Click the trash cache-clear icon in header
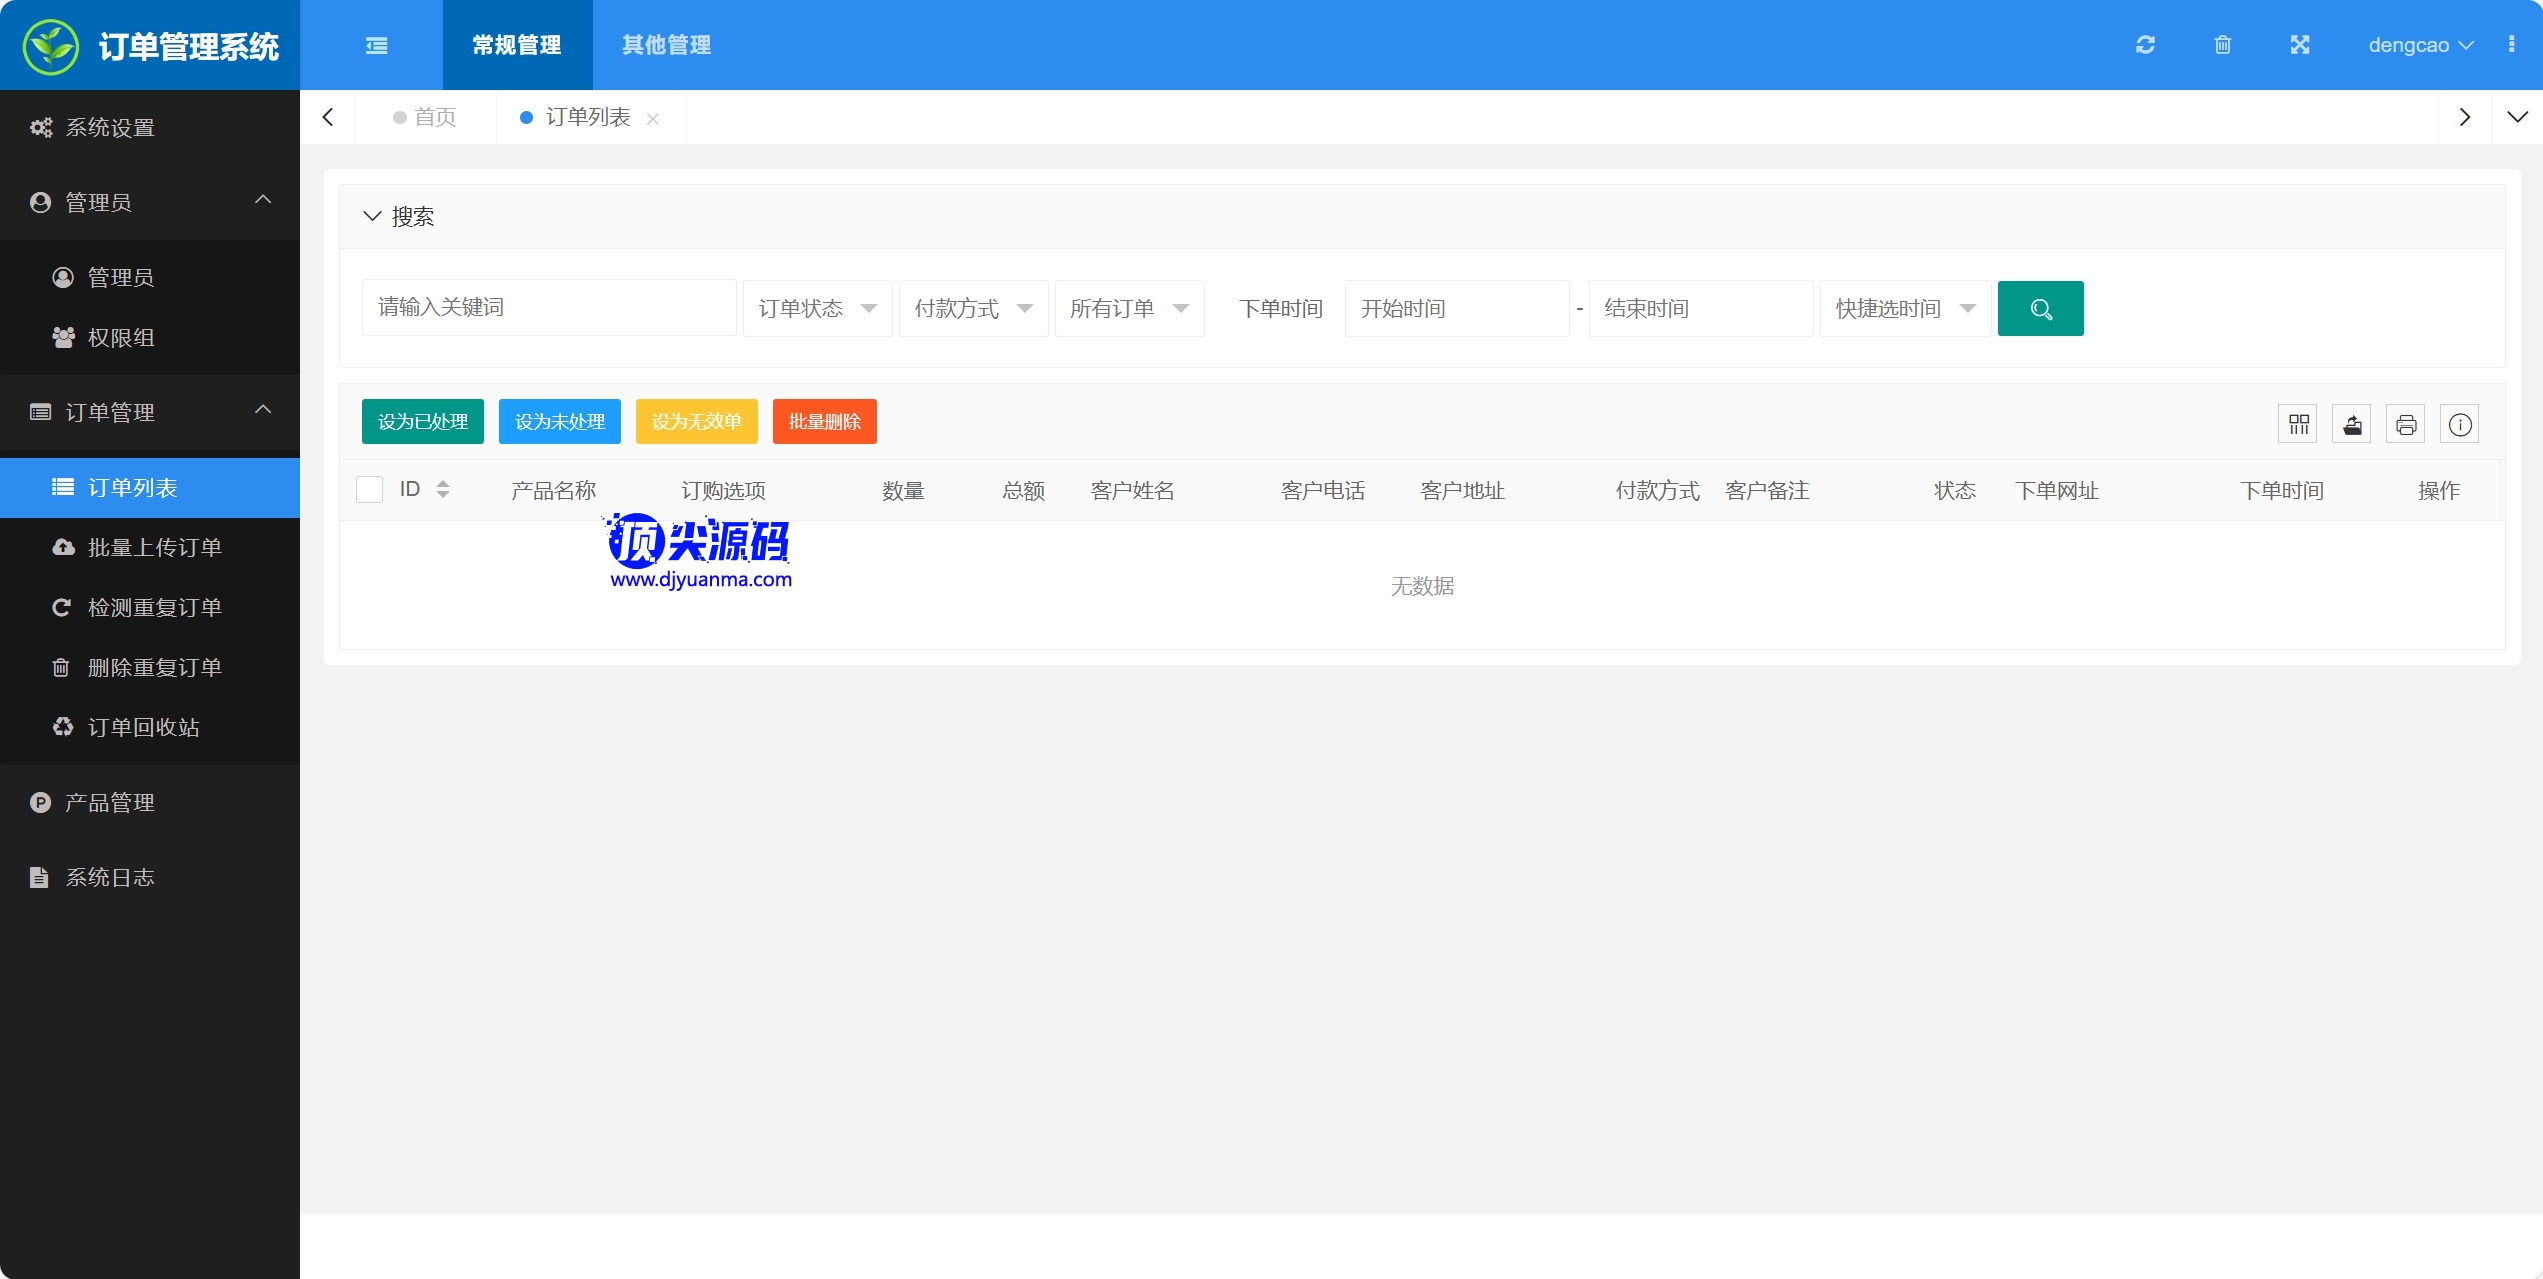Viewport: 2543px width, 1279px height. pos(2222,45)
